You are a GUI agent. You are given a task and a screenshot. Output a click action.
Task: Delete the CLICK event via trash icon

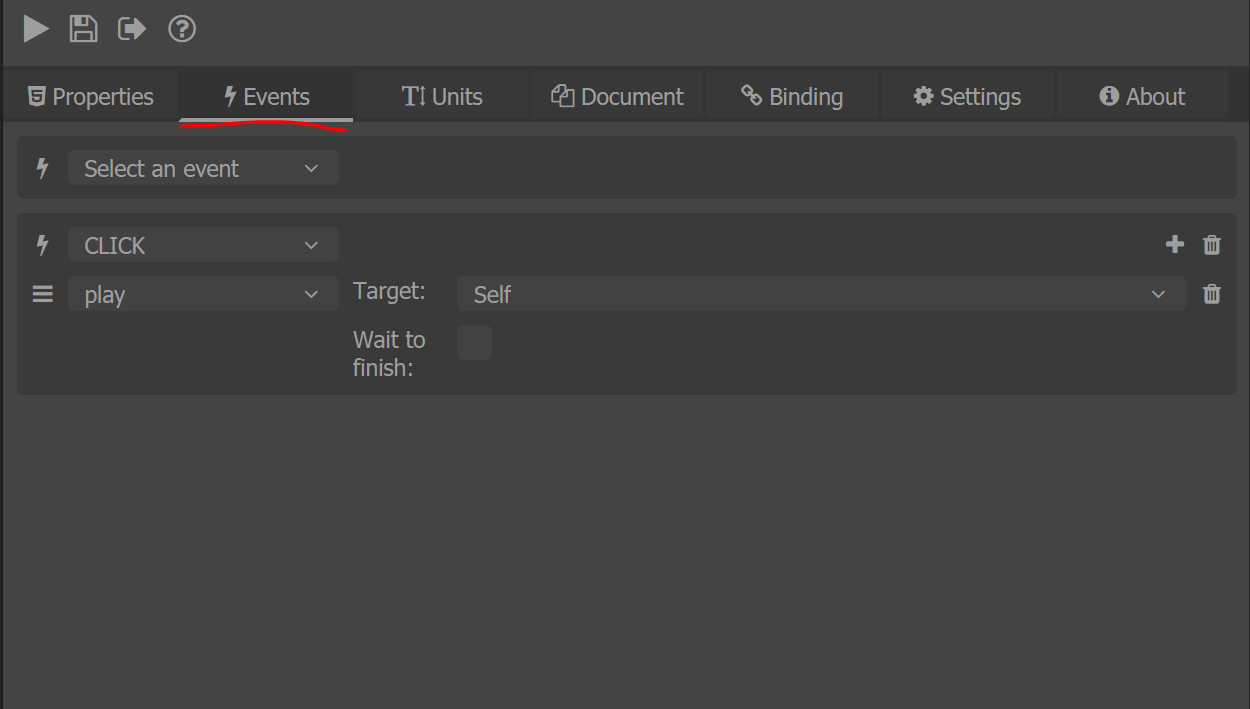click(1211, 244)
